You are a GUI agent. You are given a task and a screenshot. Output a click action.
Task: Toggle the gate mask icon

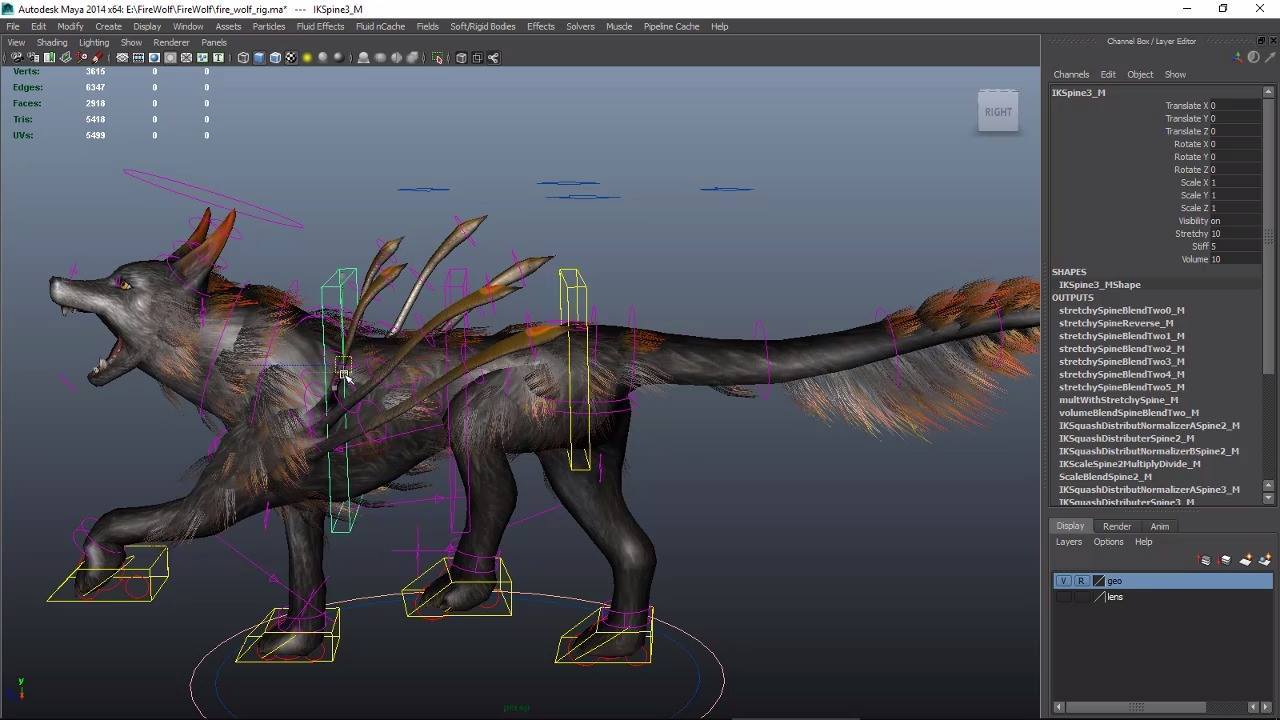170,58
